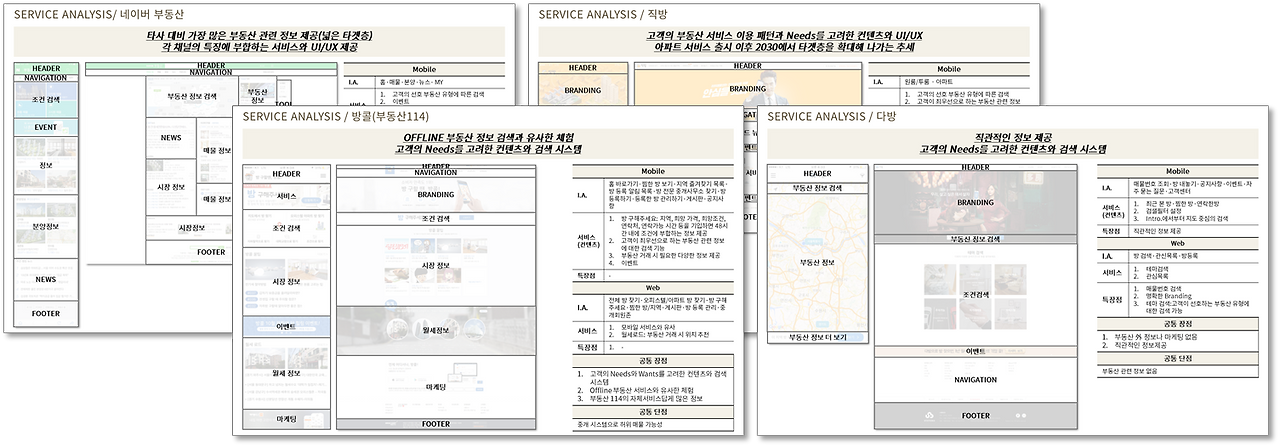Click the Web table header on the 다방 slide
Screen dimensions: 1280x447
coord(1176,242)
